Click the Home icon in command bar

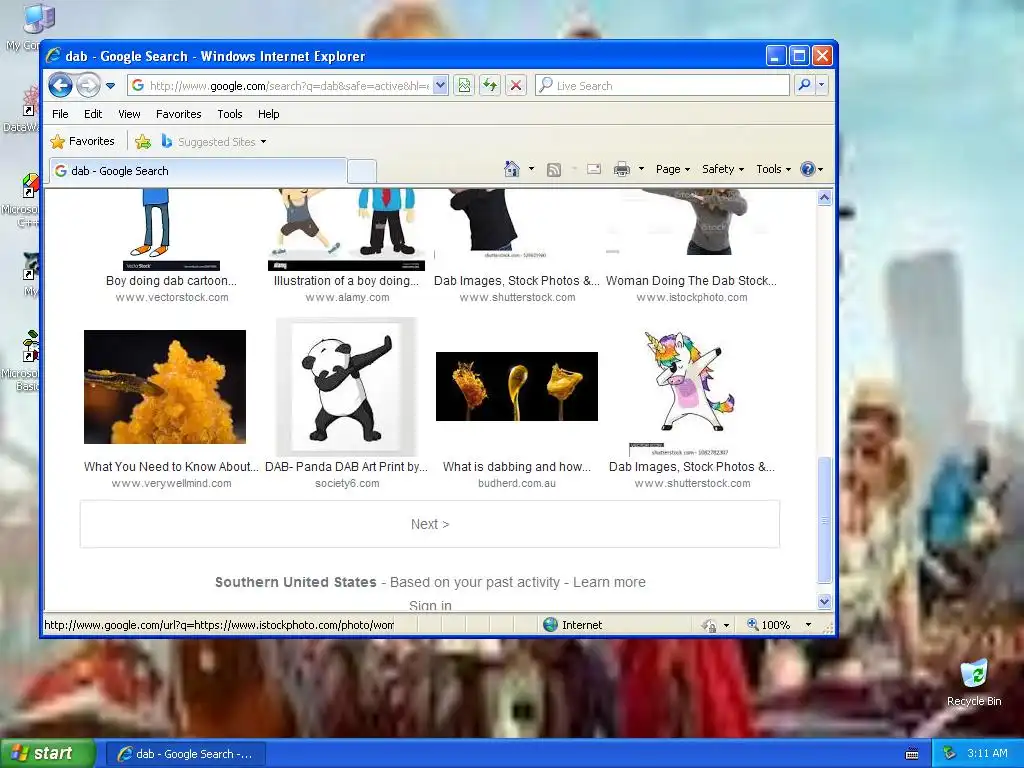pos(512,169)
